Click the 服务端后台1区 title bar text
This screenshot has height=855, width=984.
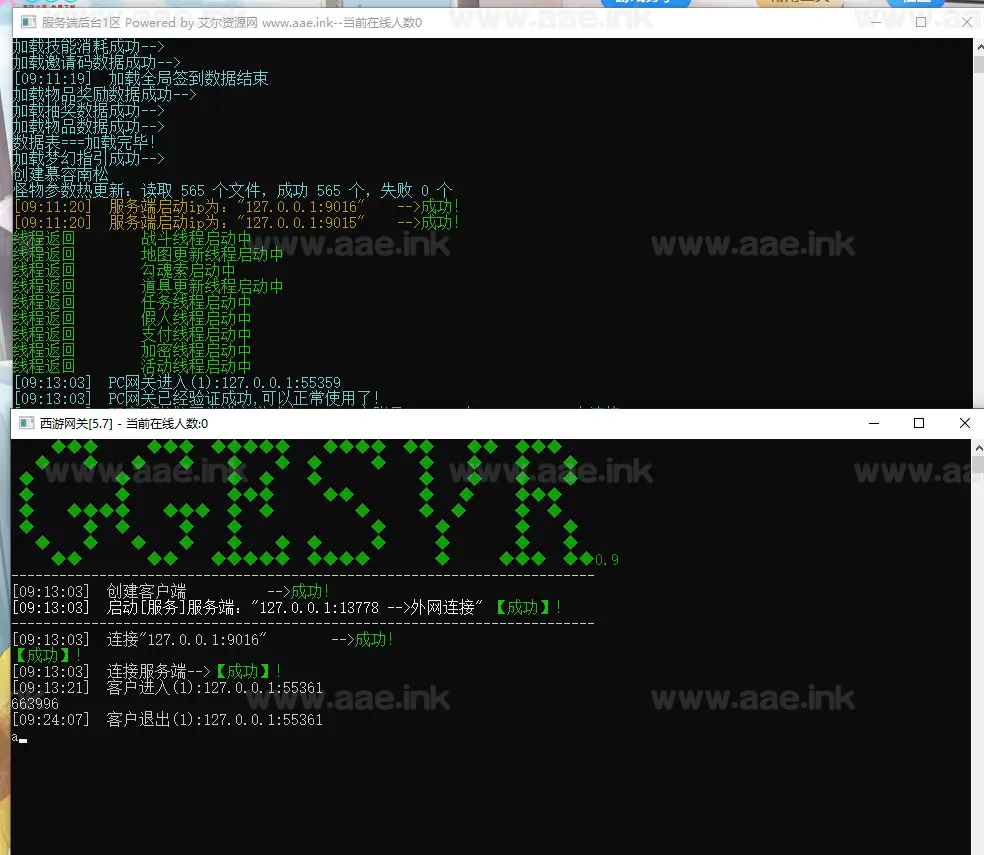[232, 23]
